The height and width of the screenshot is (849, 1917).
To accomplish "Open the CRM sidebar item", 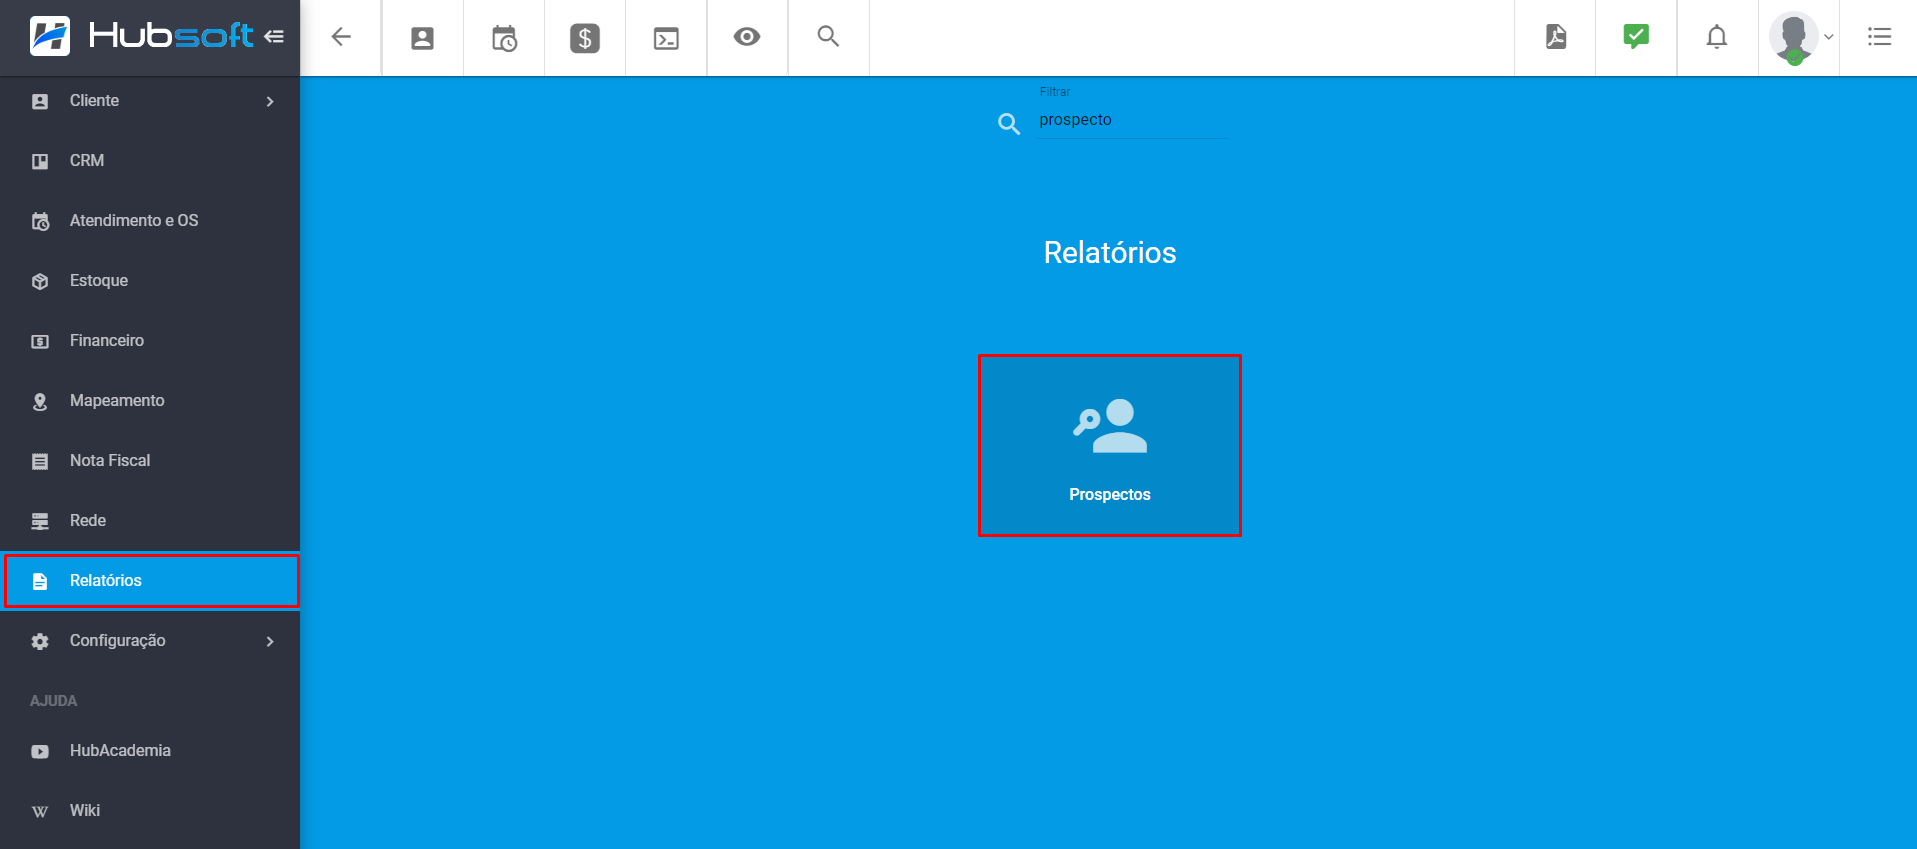I will point(150,161).
